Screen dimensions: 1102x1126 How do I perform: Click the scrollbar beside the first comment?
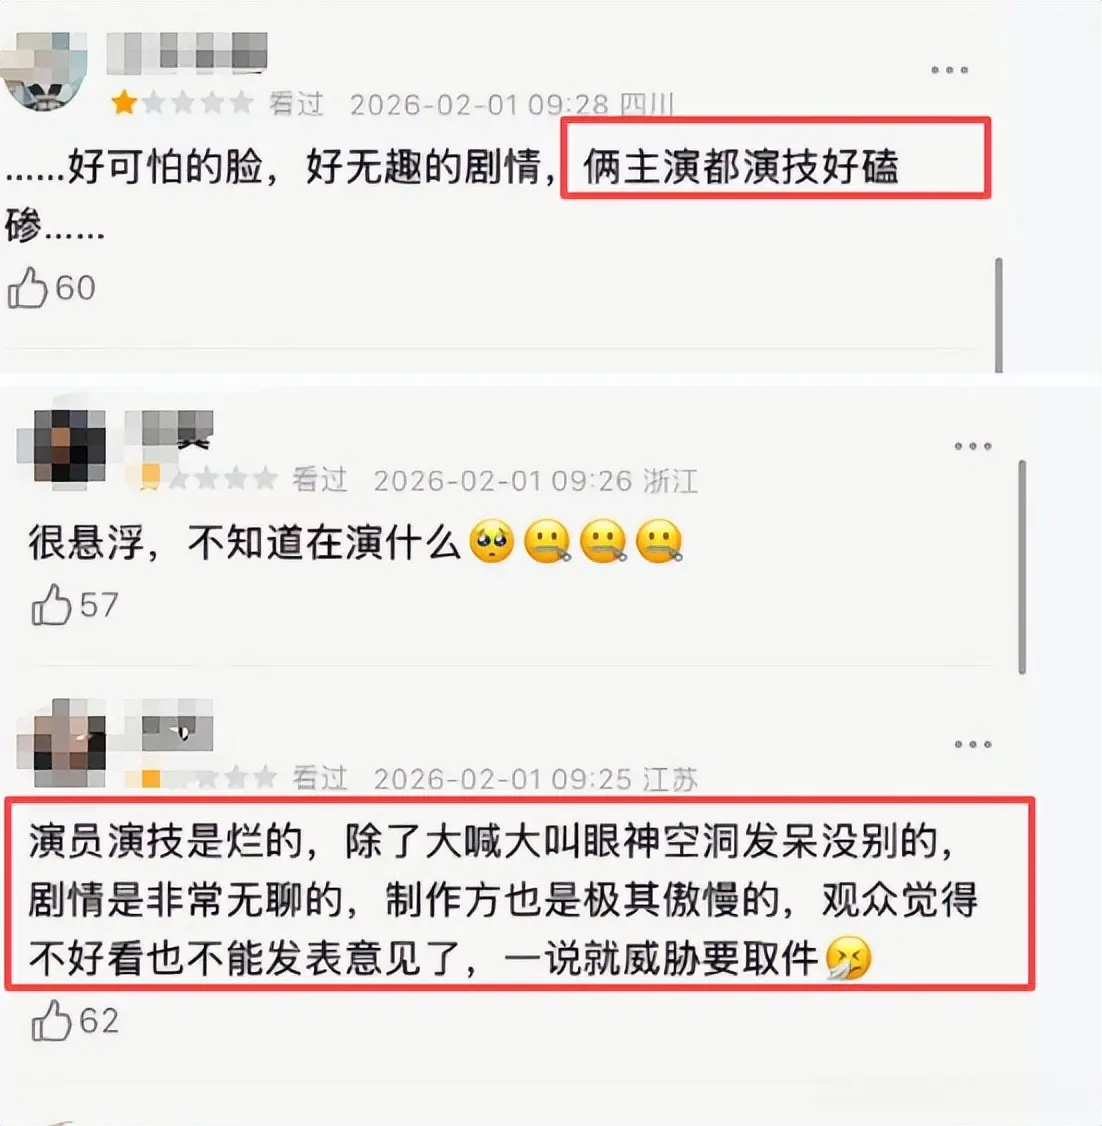click(999, 315)
